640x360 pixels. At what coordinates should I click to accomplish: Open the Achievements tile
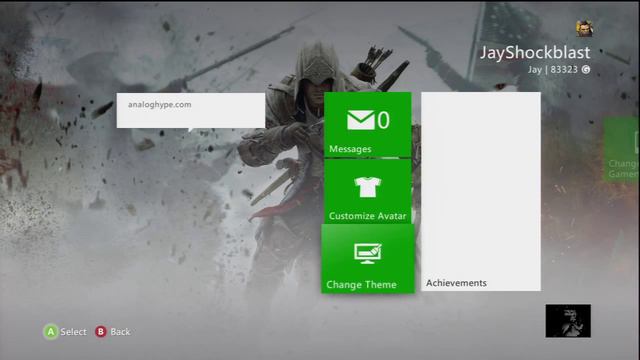481,191
